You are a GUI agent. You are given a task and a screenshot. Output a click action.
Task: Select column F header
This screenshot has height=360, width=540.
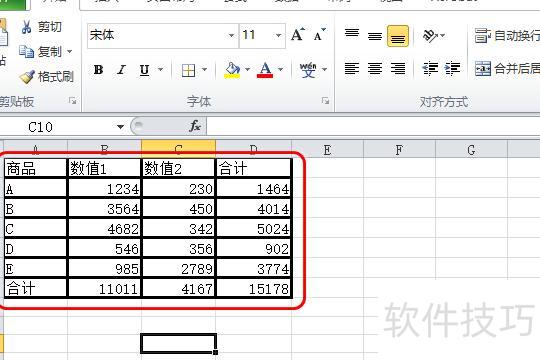click(399, 150)
